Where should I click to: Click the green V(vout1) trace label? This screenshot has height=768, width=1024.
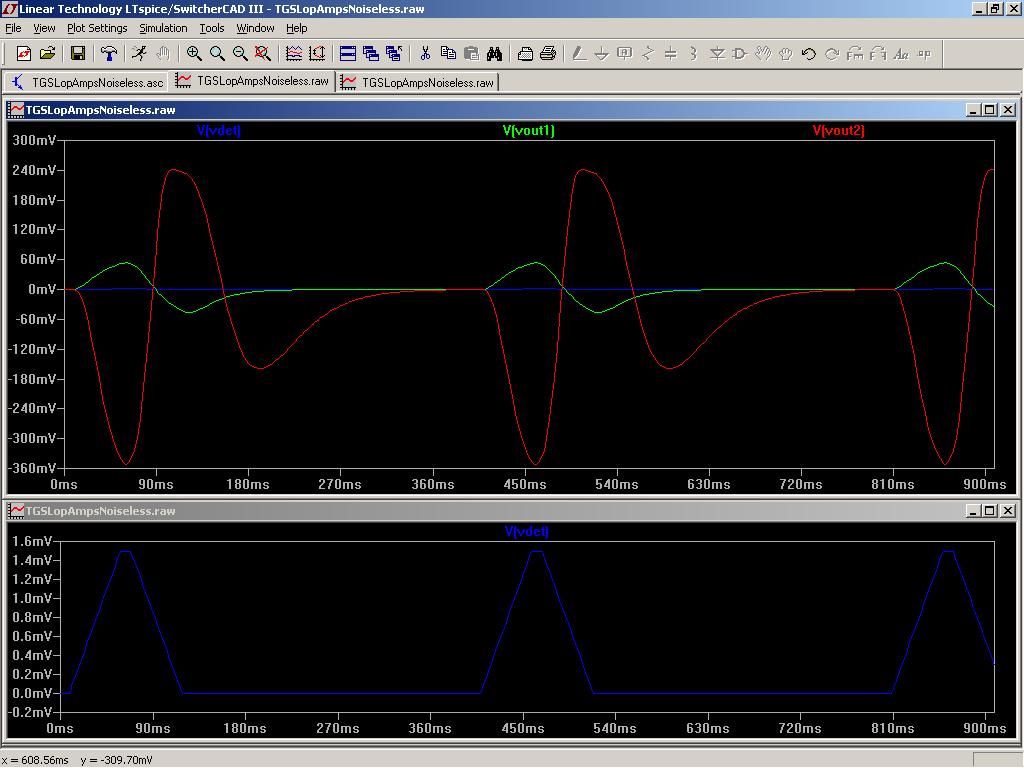(528, 131)
